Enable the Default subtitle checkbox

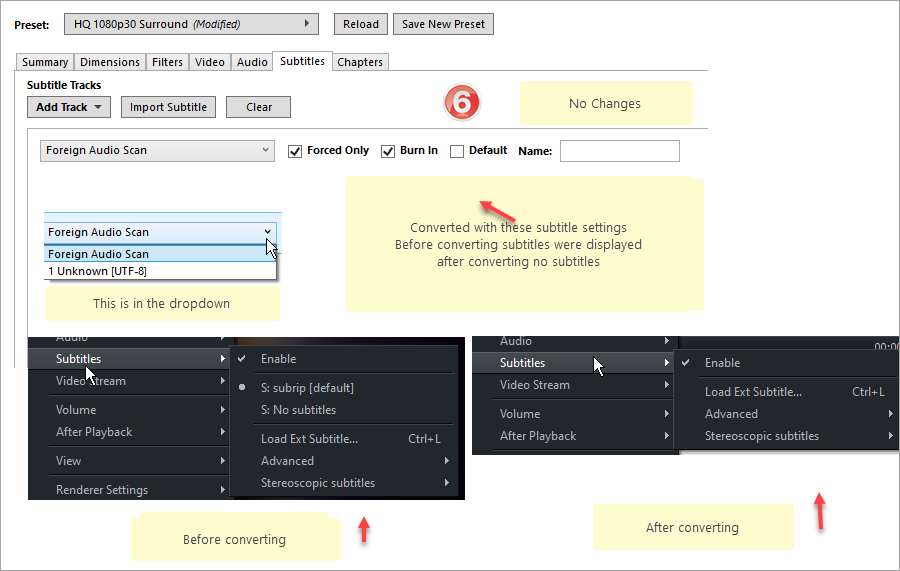pyautogui.click(x=457, y=151)
